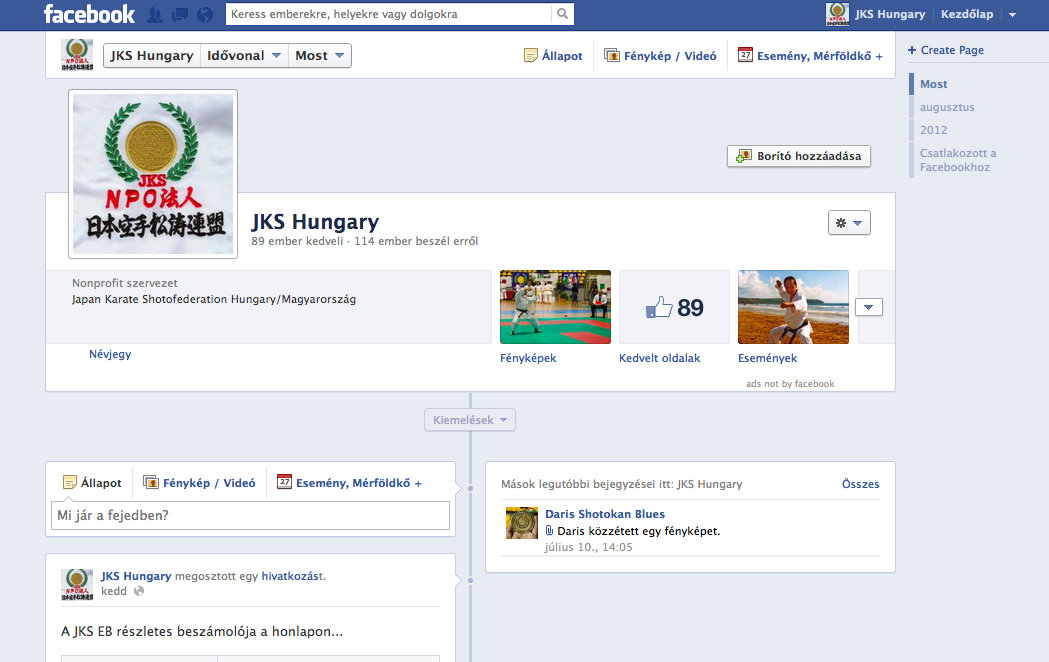The width and height of the screenshot is (1049, 662).
Task: Open the account dropdown arrow in the top bar
Action: 1012,15
